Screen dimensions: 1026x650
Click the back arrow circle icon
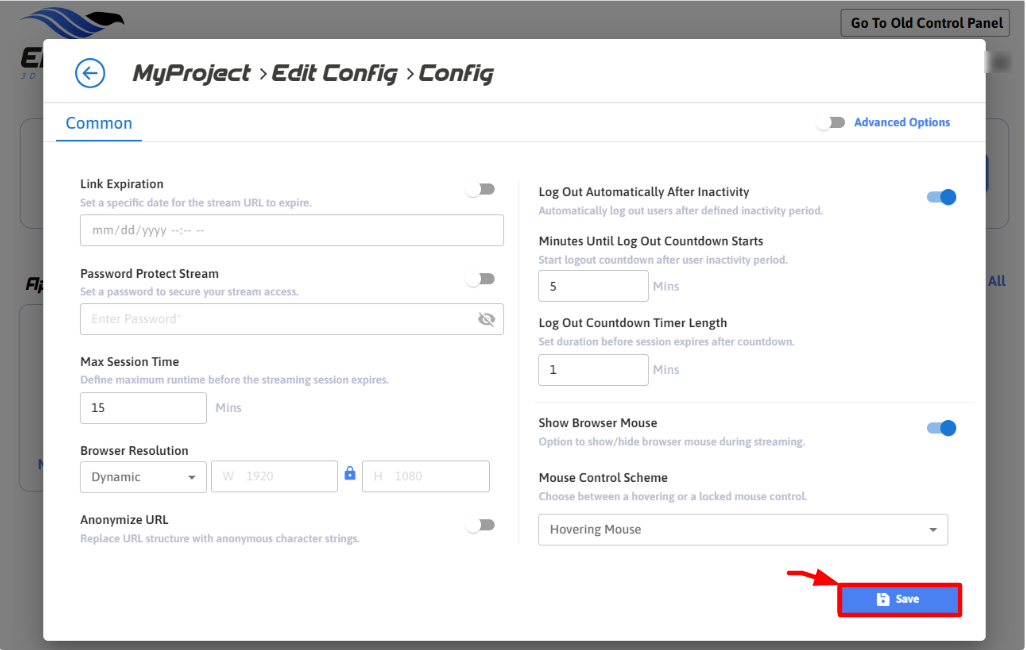pos(90,73)
